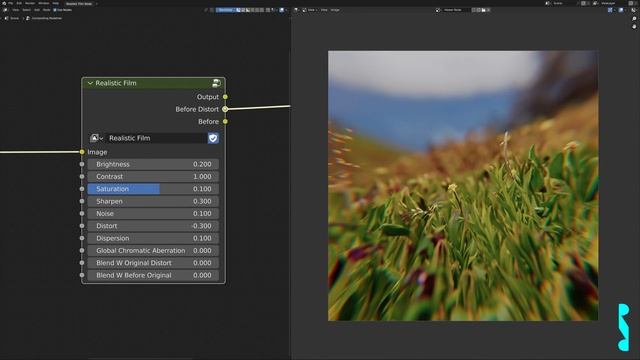The image size is (640, 360).
Task: Open the Help menu
Action: point(56,3)
